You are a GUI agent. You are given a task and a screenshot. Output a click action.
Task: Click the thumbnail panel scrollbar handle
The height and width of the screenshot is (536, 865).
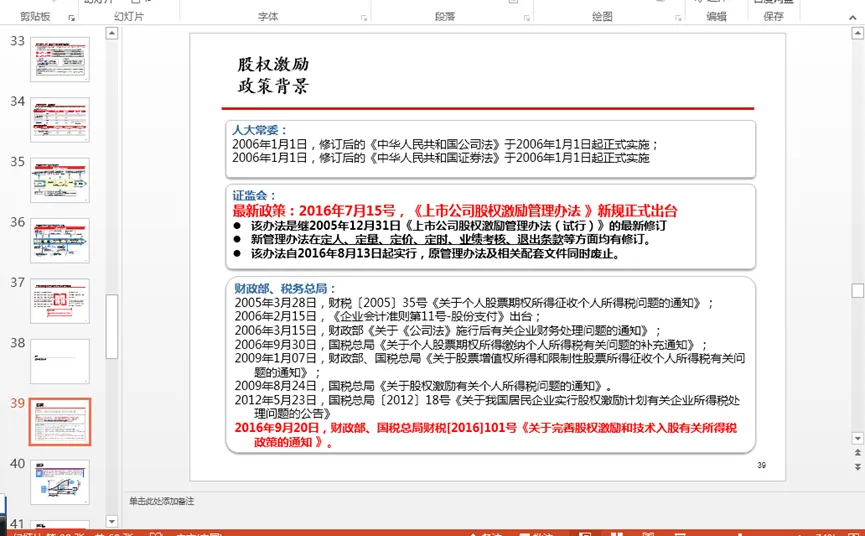pos(111,326)
